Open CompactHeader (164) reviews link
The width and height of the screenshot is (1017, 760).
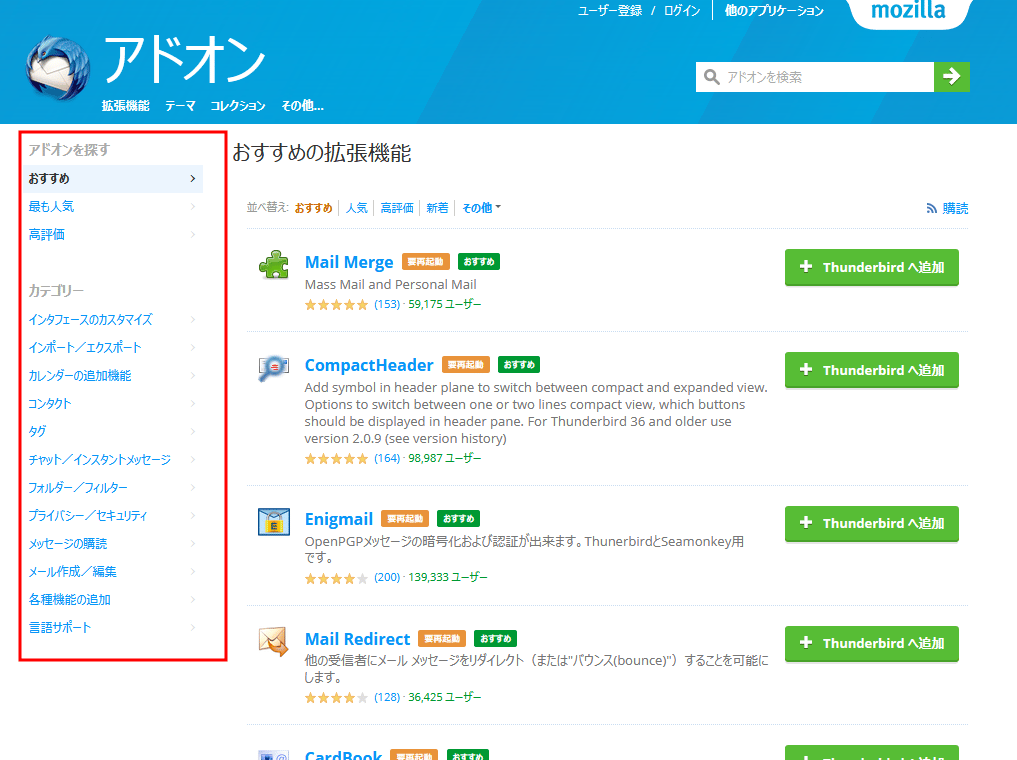[x=387, y=458]
